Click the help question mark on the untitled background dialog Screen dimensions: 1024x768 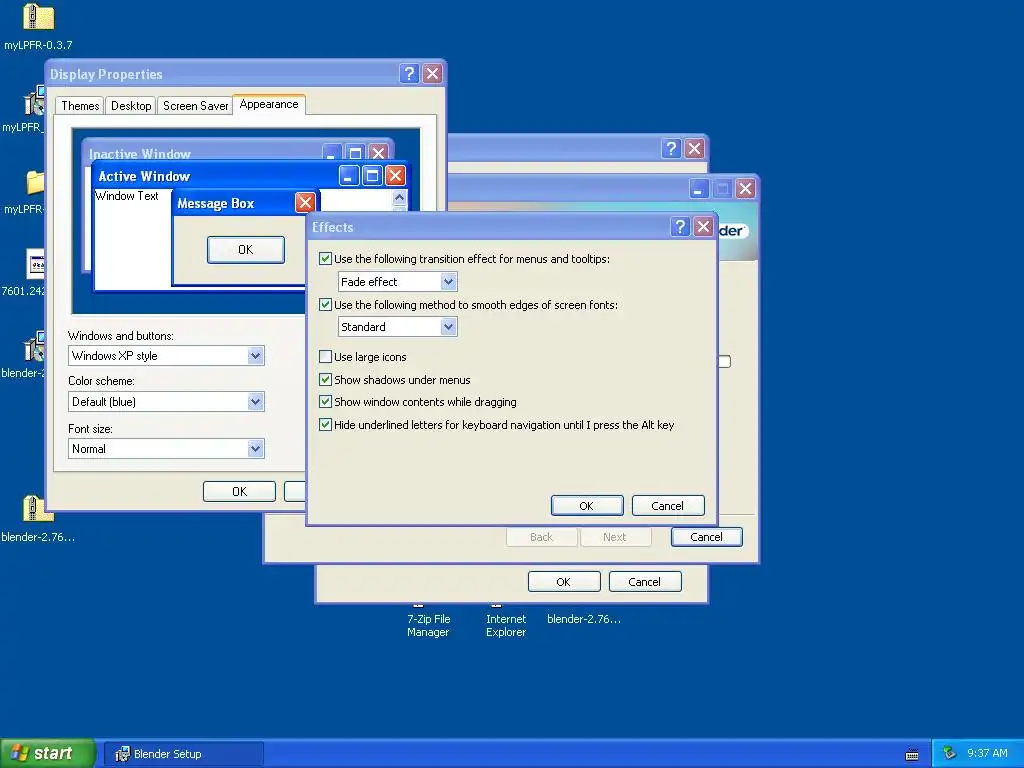coord(671,149)
